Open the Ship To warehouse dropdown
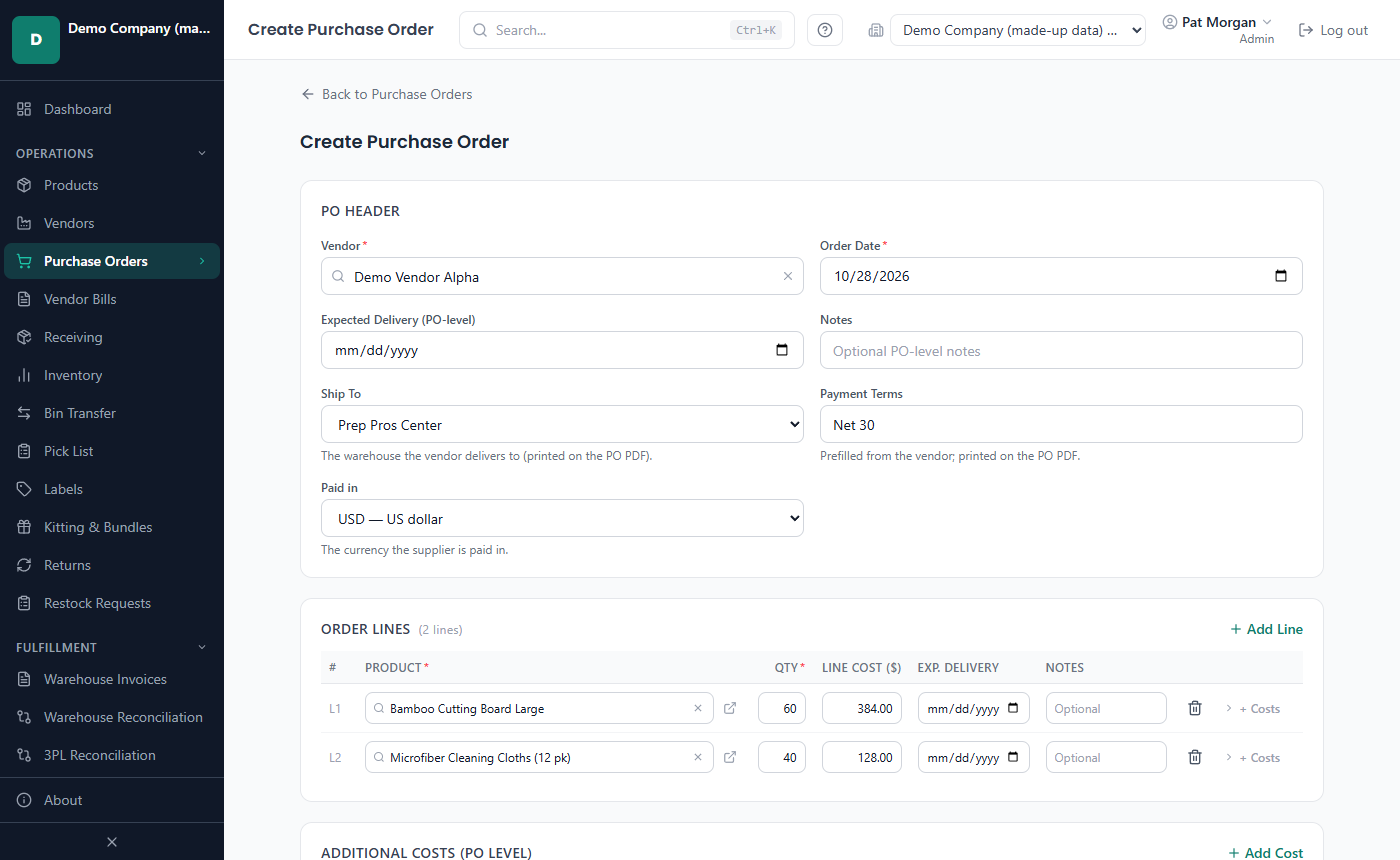1400x860 pixels. coord(562,425)
